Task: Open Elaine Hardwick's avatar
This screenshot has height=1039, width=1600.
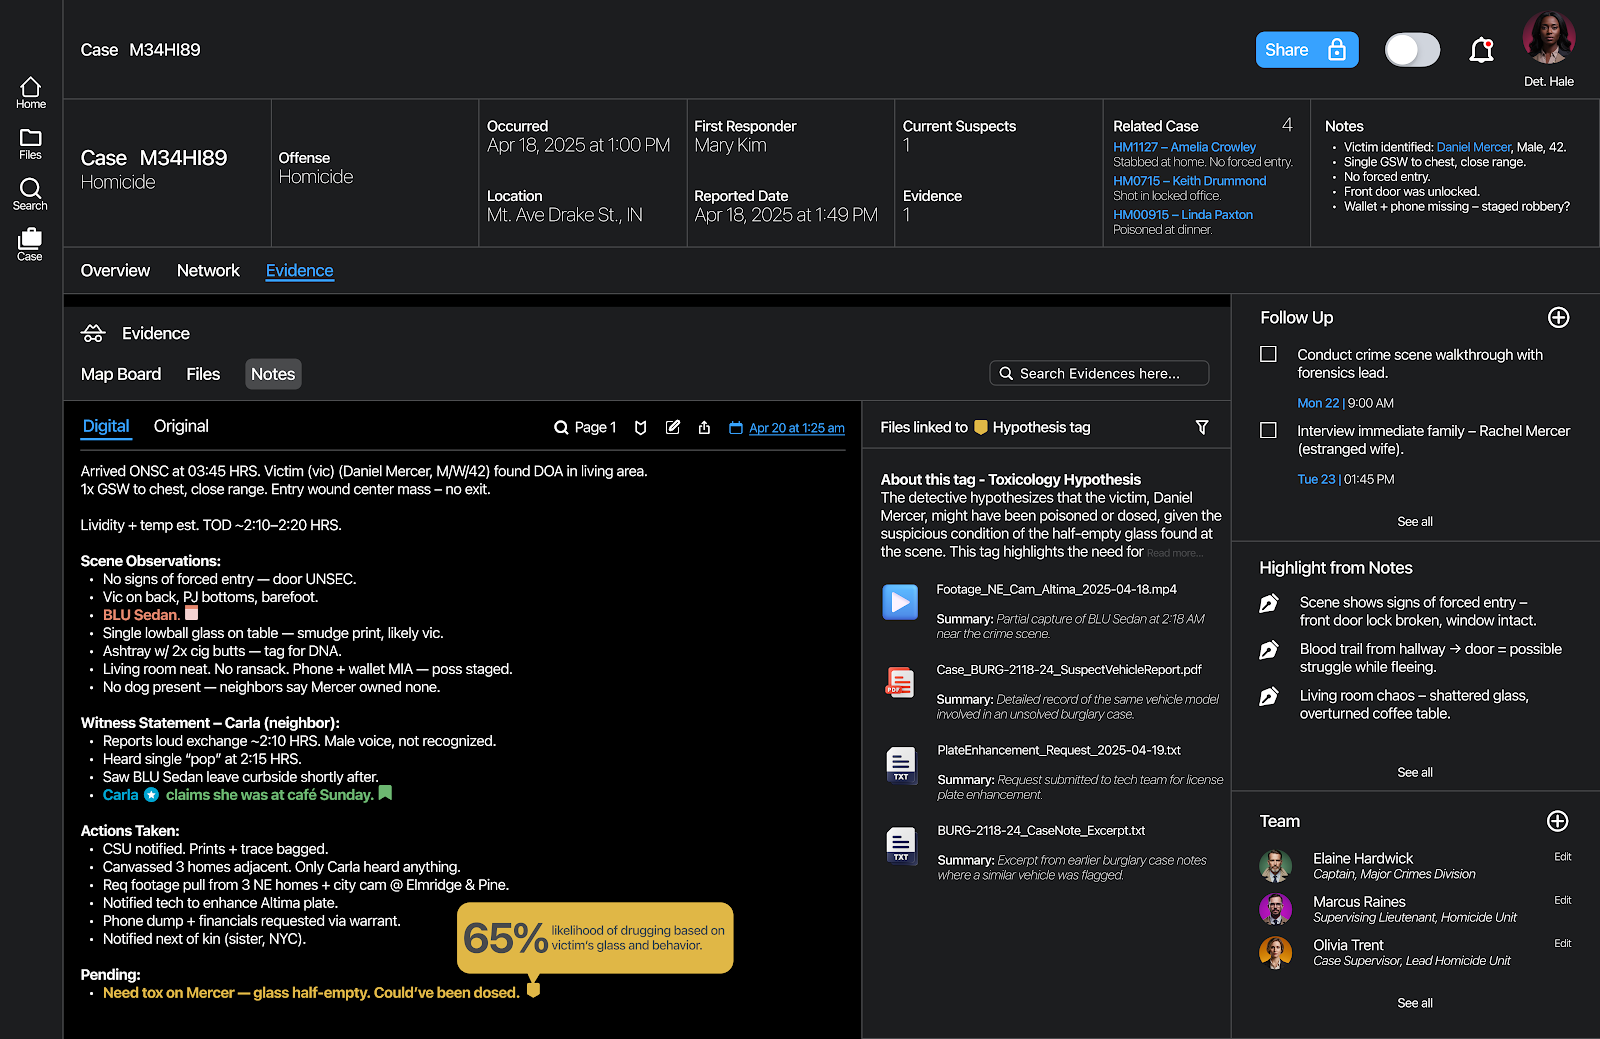Action: [x=1275, y=866]
